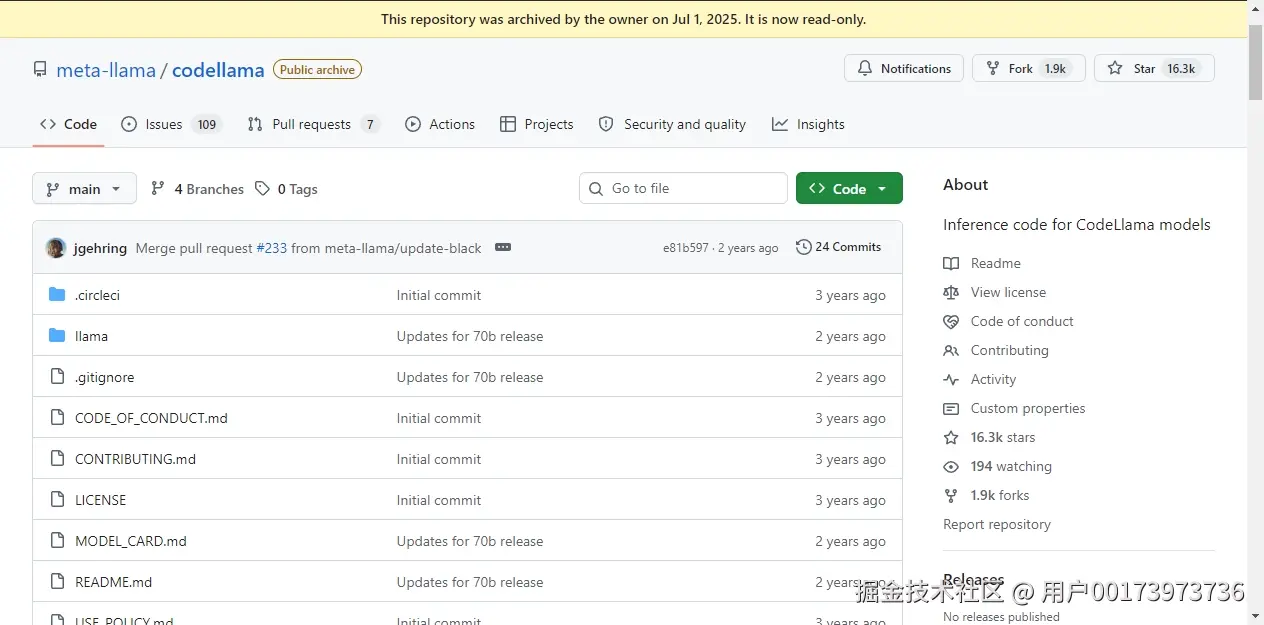
Task: Click the 194 watching text
Action: point(1011,466)
